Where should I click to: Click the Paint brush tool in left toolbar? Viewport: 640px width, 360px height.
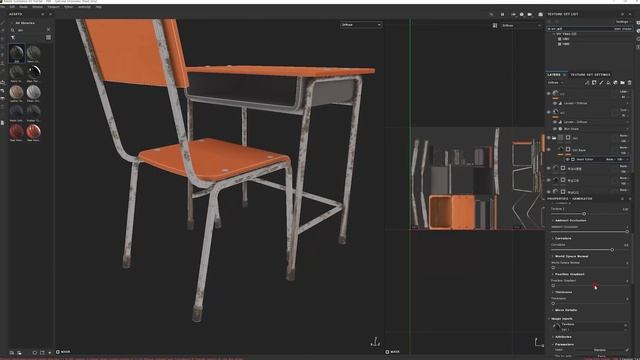click(x=3, y=23)
